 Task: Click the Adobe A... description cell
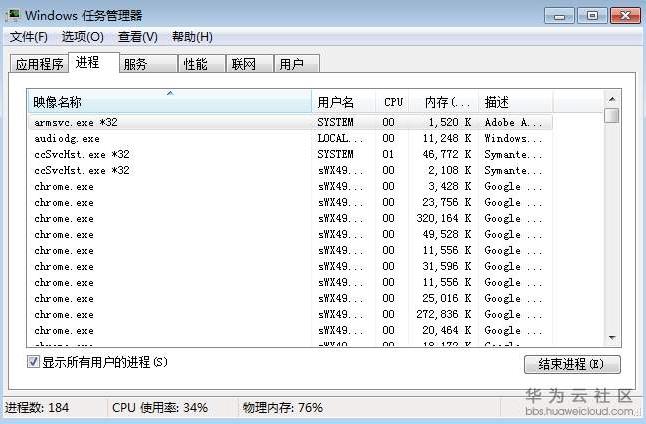pyautogui.click(x=513, y=122)
